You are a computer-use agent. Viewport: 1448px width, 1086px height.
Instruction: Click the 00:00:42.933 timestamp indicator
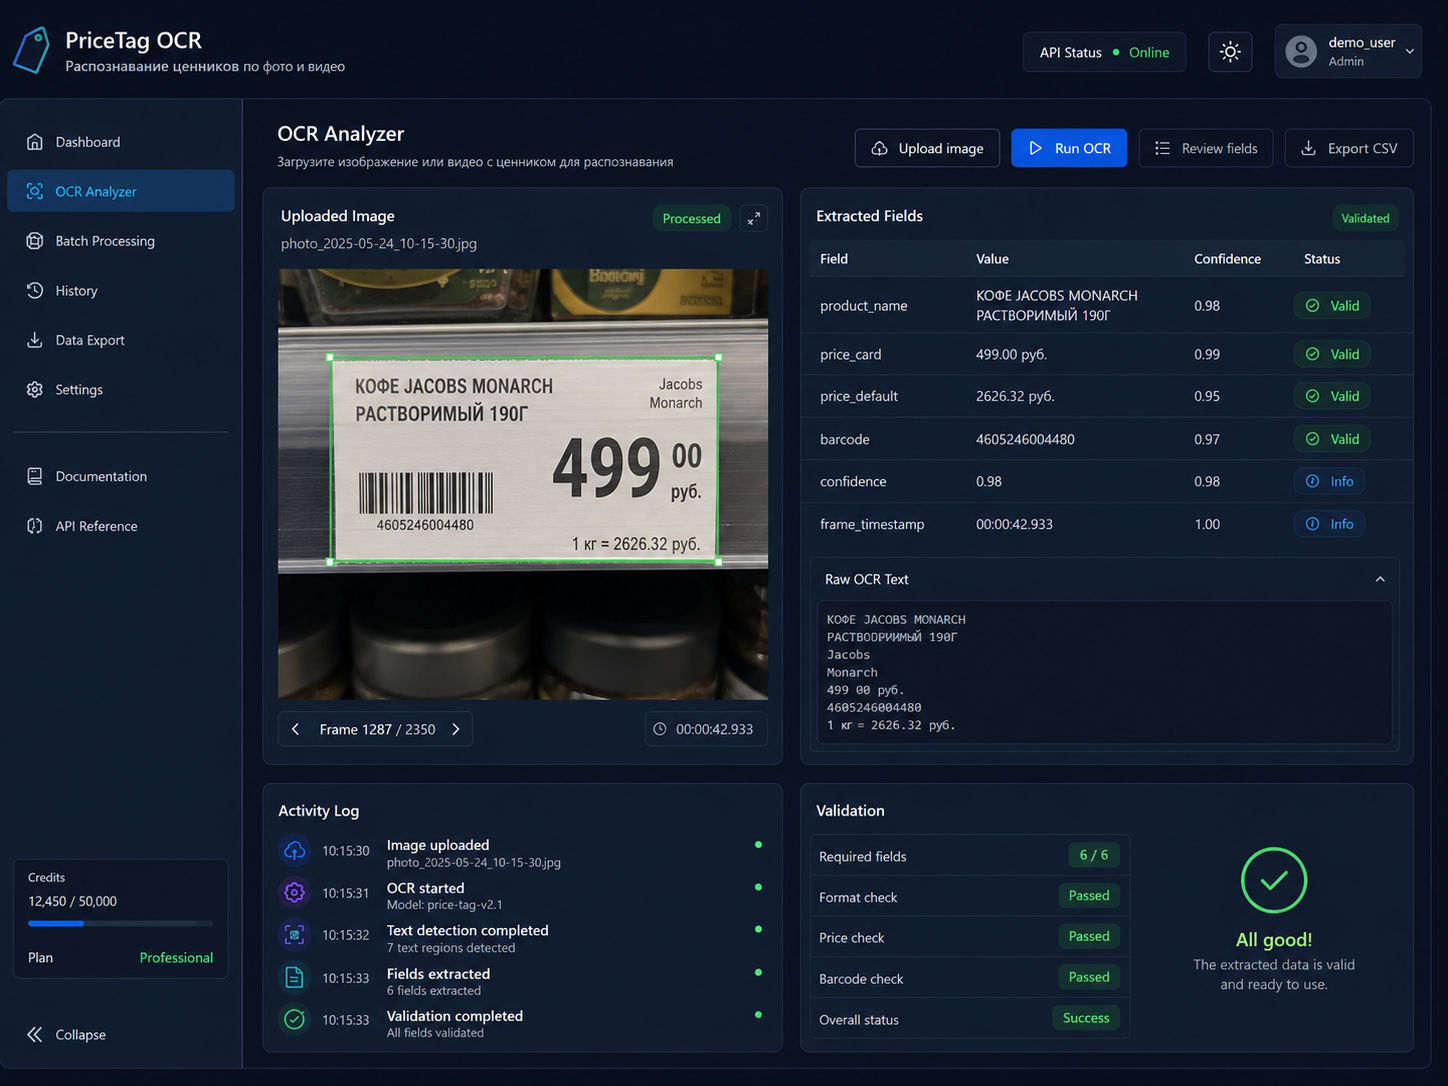click(706, 729)
